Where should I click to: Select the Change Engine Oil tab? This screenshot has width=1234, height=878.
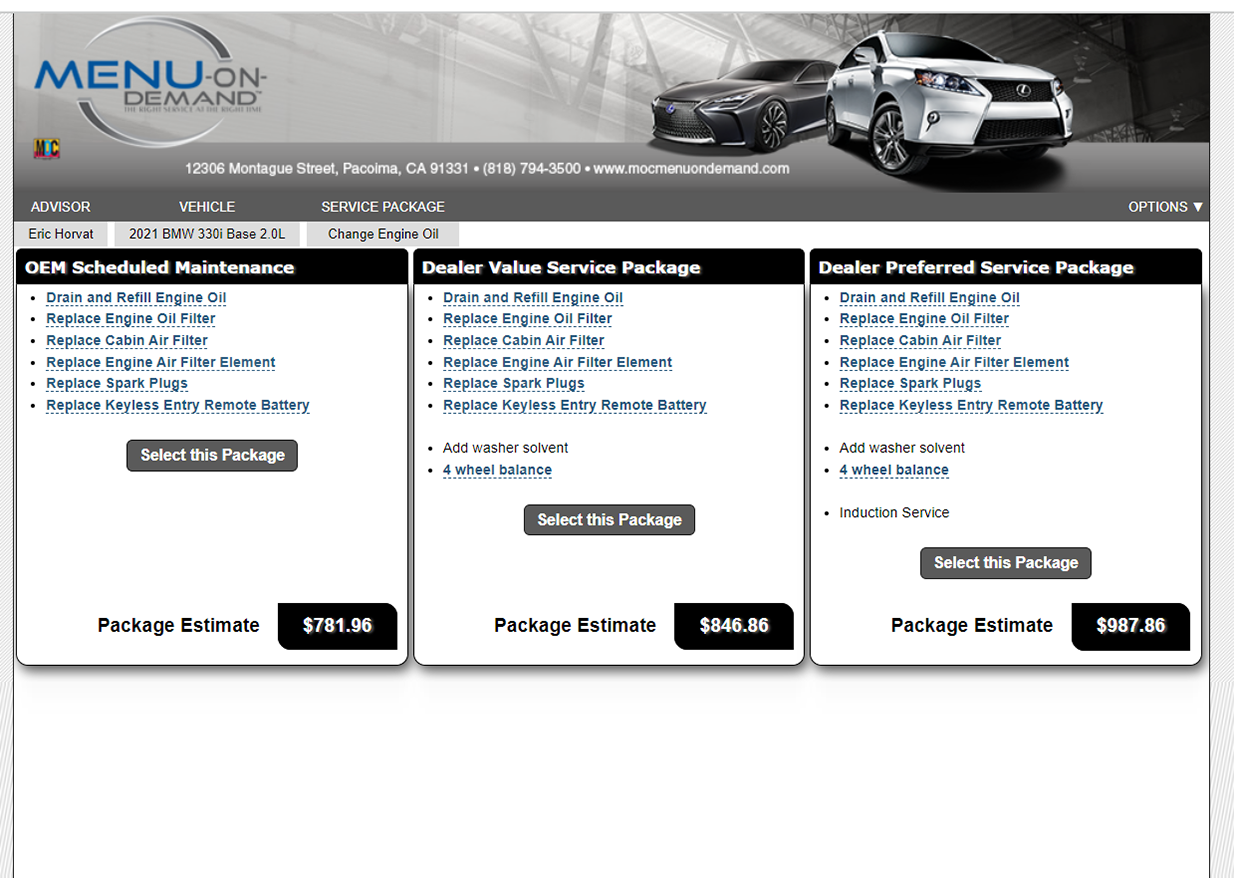[x=383, y=234]
